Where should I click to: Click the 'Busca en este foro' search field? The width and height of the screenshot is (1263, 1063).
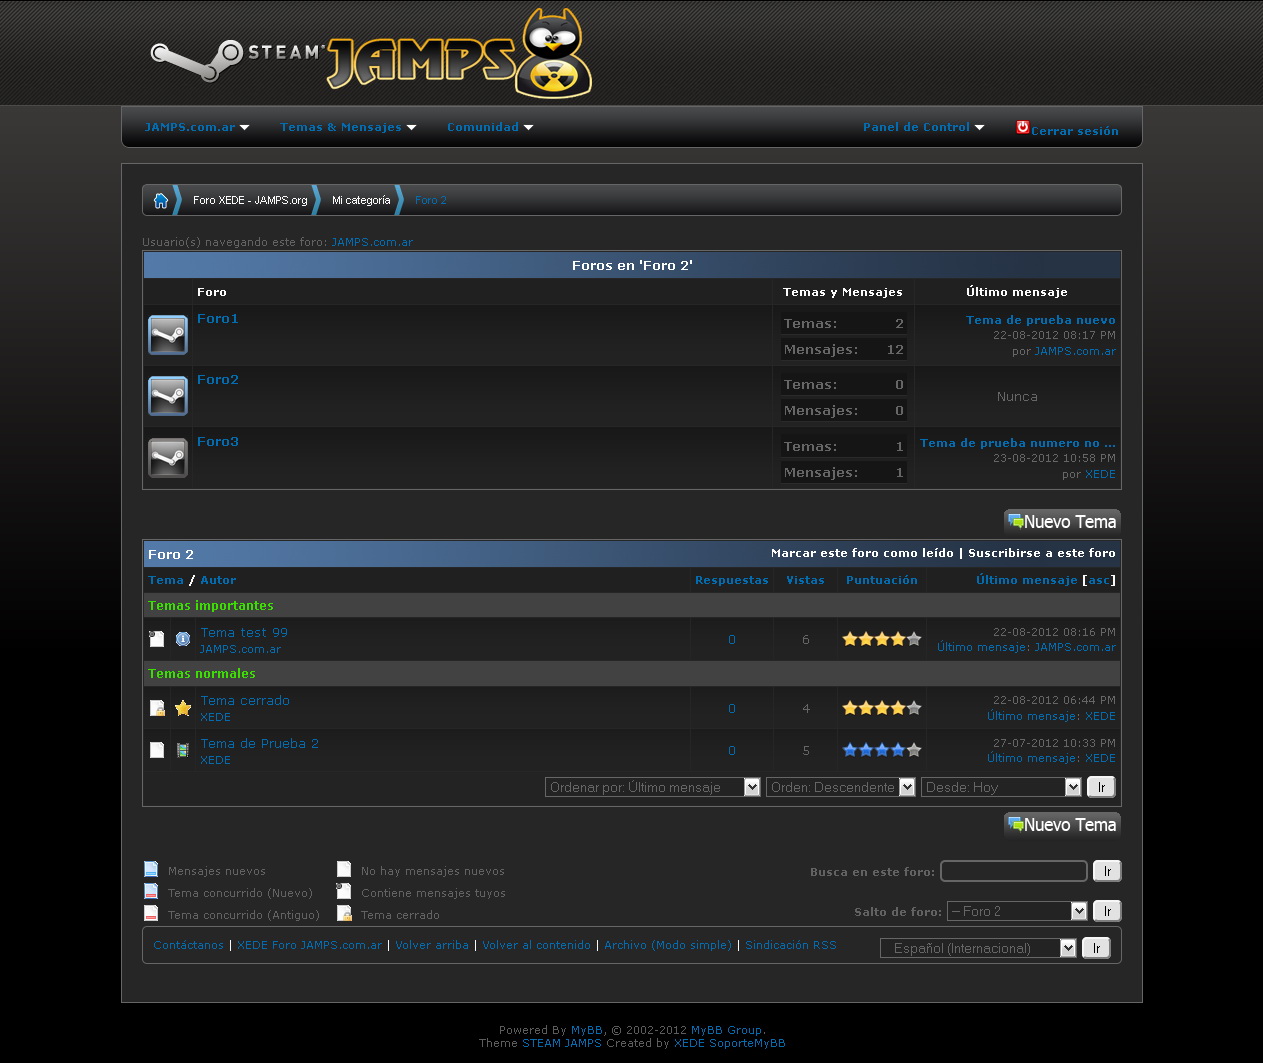[1013, 871]
